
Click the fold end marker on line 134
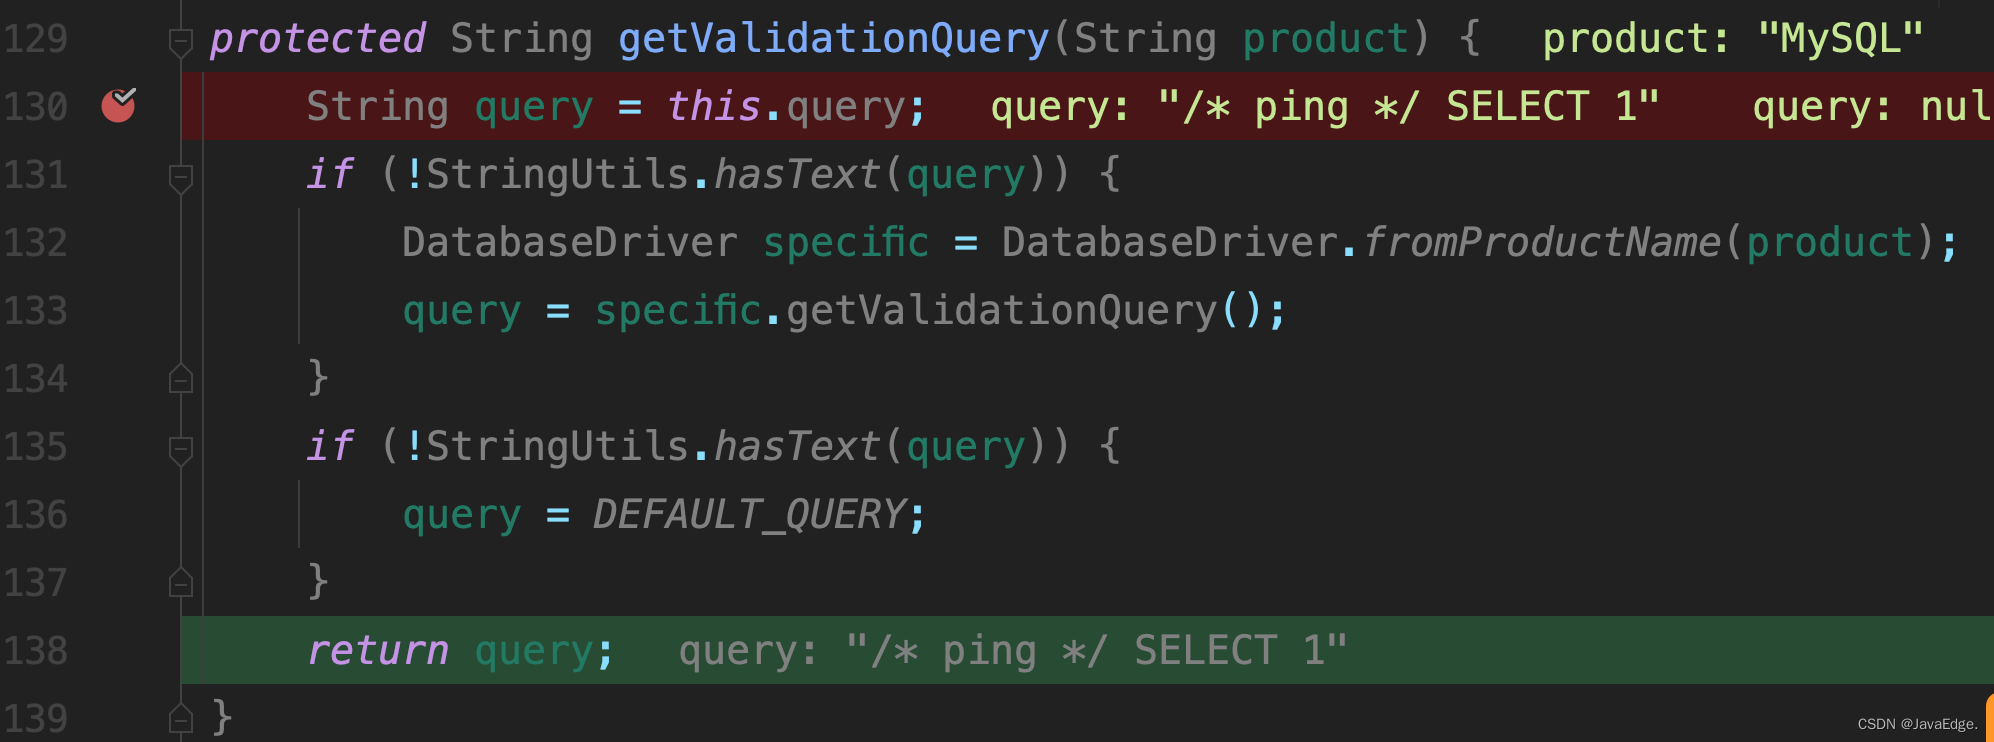coord(181,379)
